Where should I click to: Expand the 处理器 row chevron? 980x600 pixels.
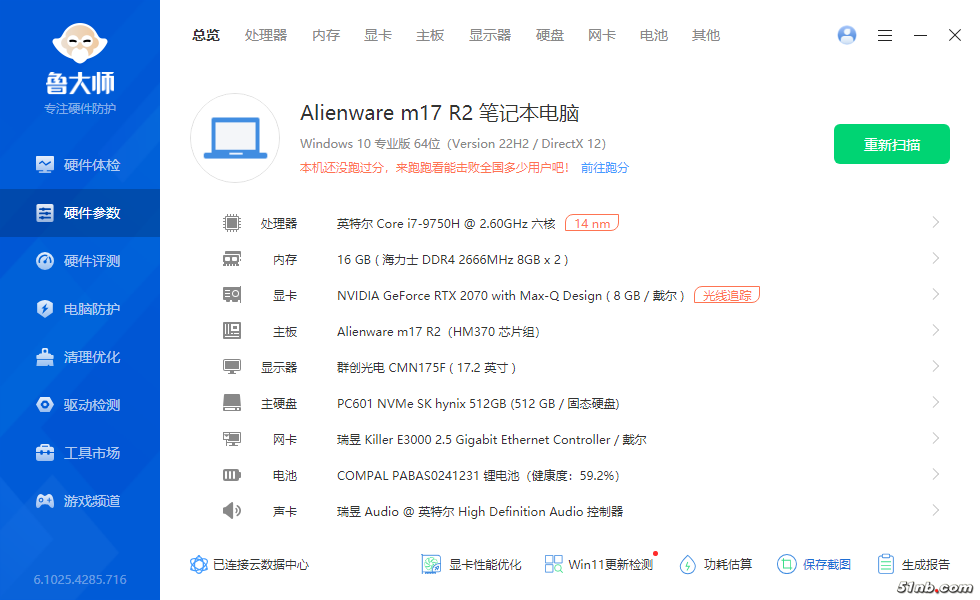click(x=936, y=222)
